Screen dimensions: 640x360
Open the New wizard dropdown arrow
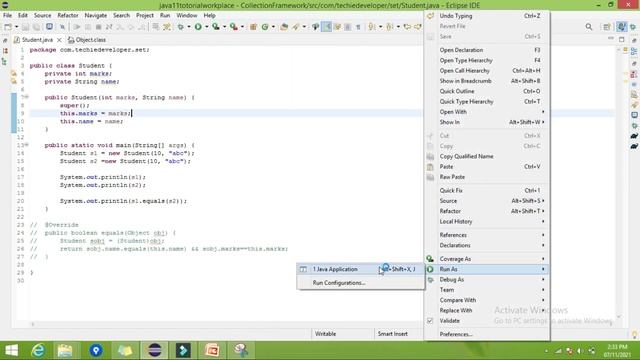point(16,27)
